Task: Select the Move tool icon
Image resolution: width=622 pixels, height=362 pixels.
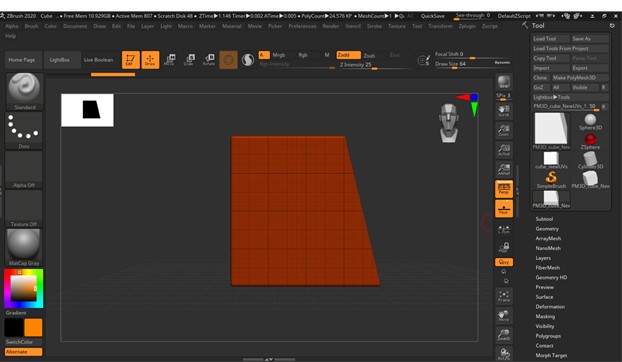Action: point(170,60)
